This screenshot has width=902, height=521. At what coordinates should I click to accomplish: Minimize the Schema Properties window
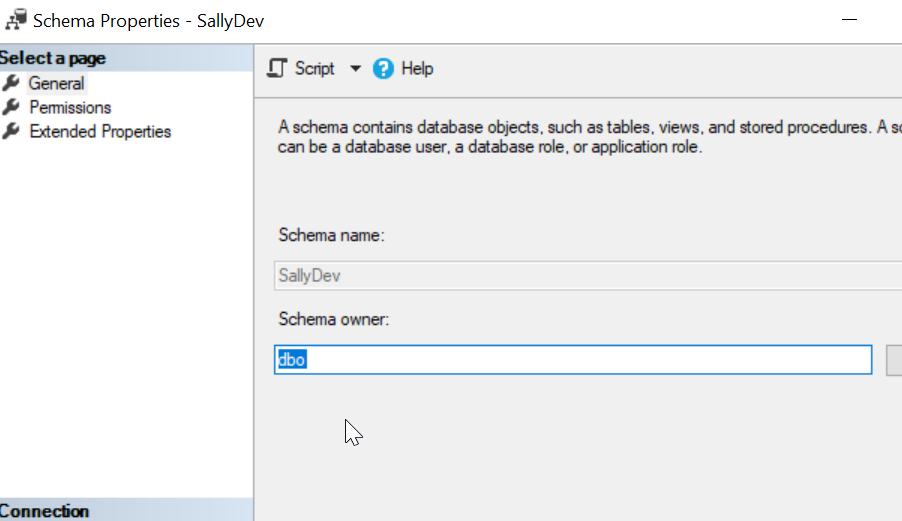851,20
